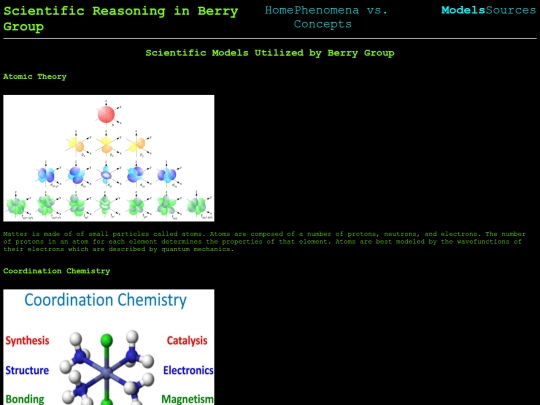This screenshot has height=405, width=540.
Task: Select the Models navigation link
Action: 463,10
